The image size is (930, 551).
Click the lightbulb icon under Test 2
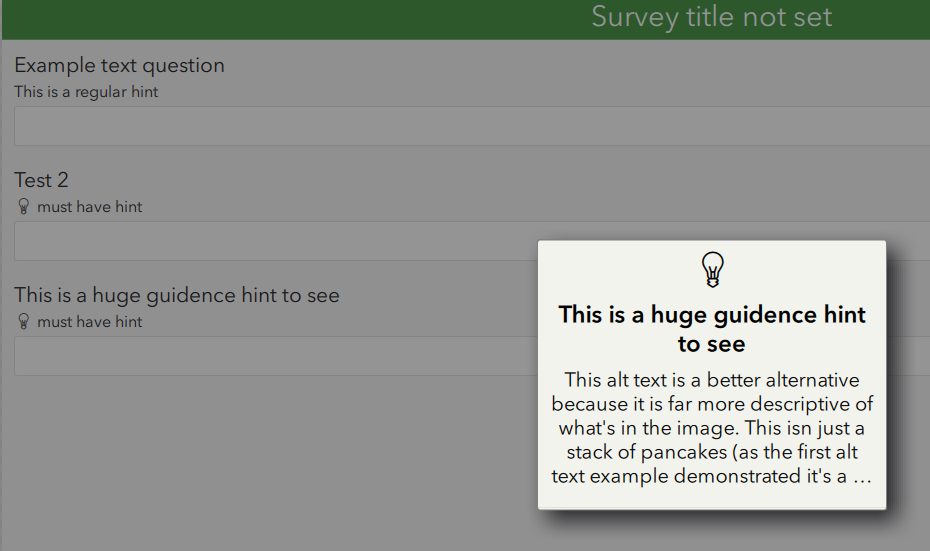click(x=24, y=207)
